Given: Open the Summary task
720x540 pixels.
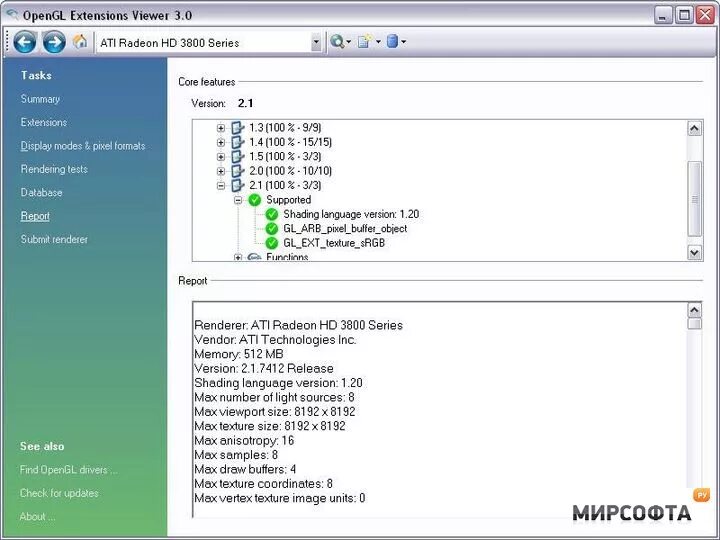Looking at the screenshot, I should (40, 99).
